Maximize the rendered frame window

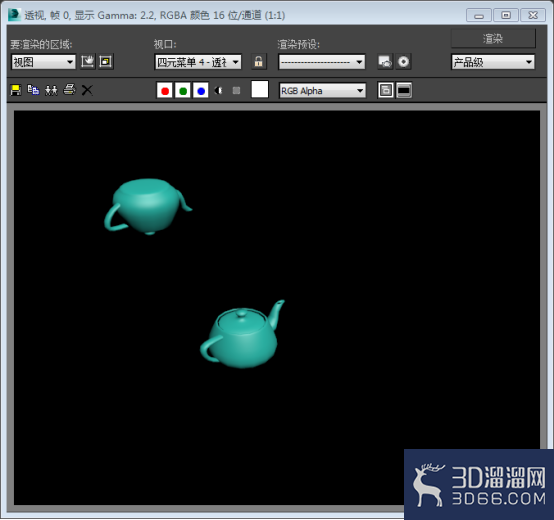click(x=506, y=15)
